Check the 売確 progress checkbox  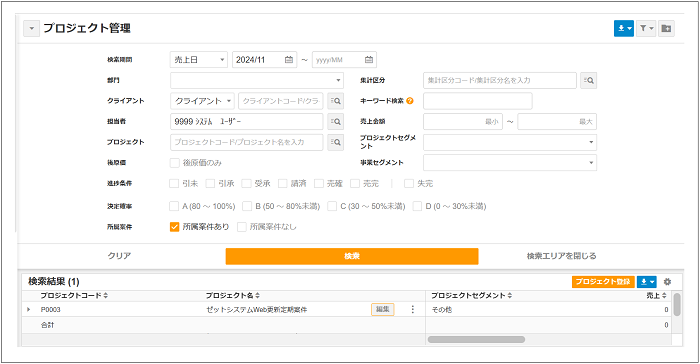tap(319, 184)
